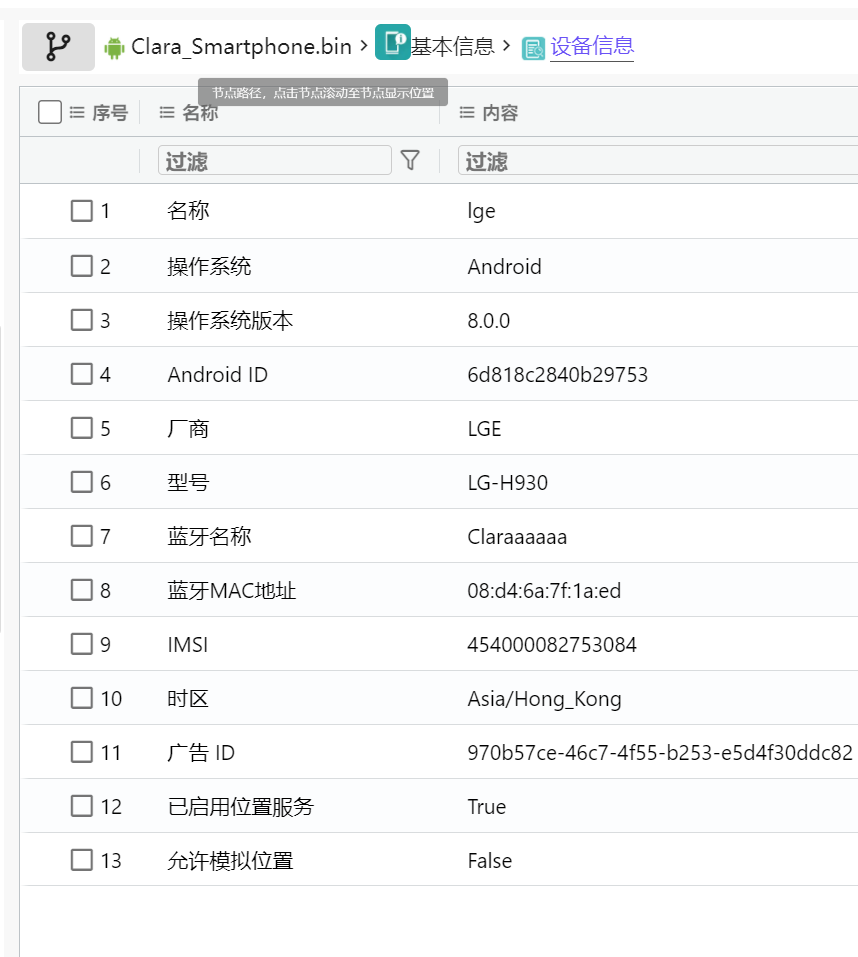Sort by the 序号 column header
858x957 pixels.
[x=110, y=113]
